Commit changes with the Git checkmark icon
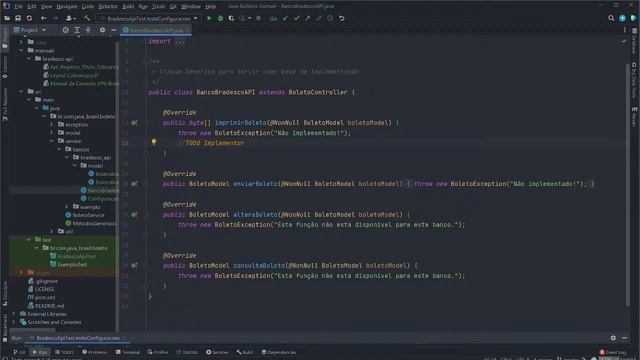This screenshot has height=360, width=640. (x=297, y=18)
